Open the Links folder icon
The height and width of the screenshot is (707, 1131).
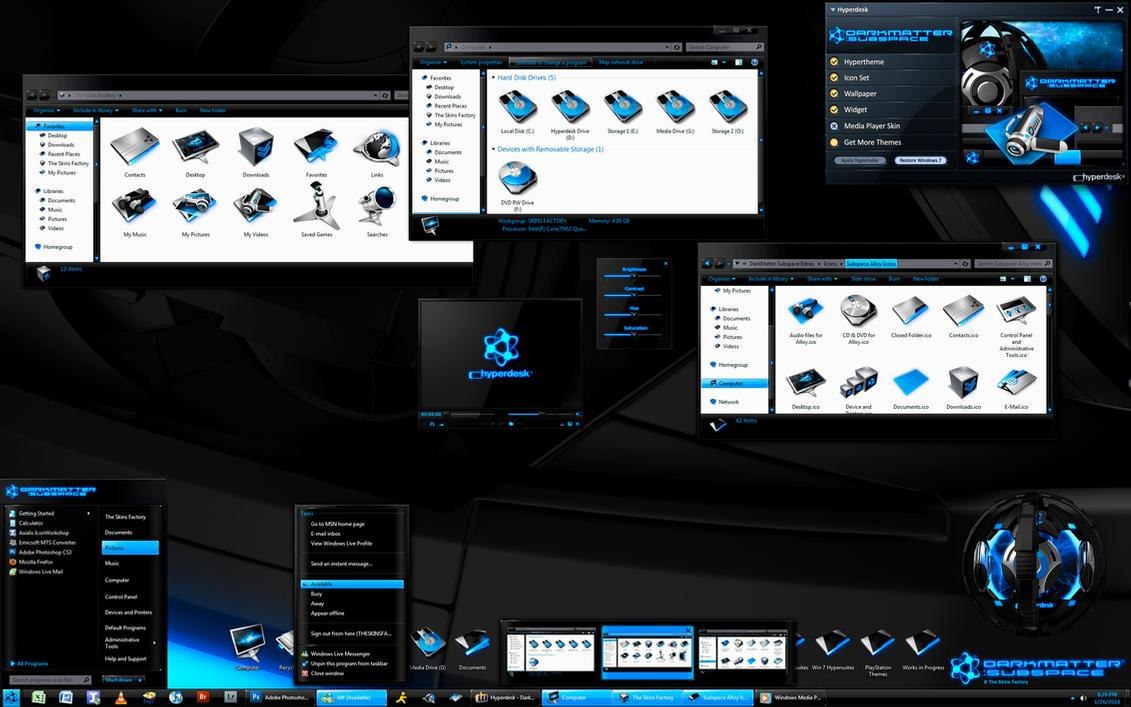pyautogui.click(x=377, y=149)
